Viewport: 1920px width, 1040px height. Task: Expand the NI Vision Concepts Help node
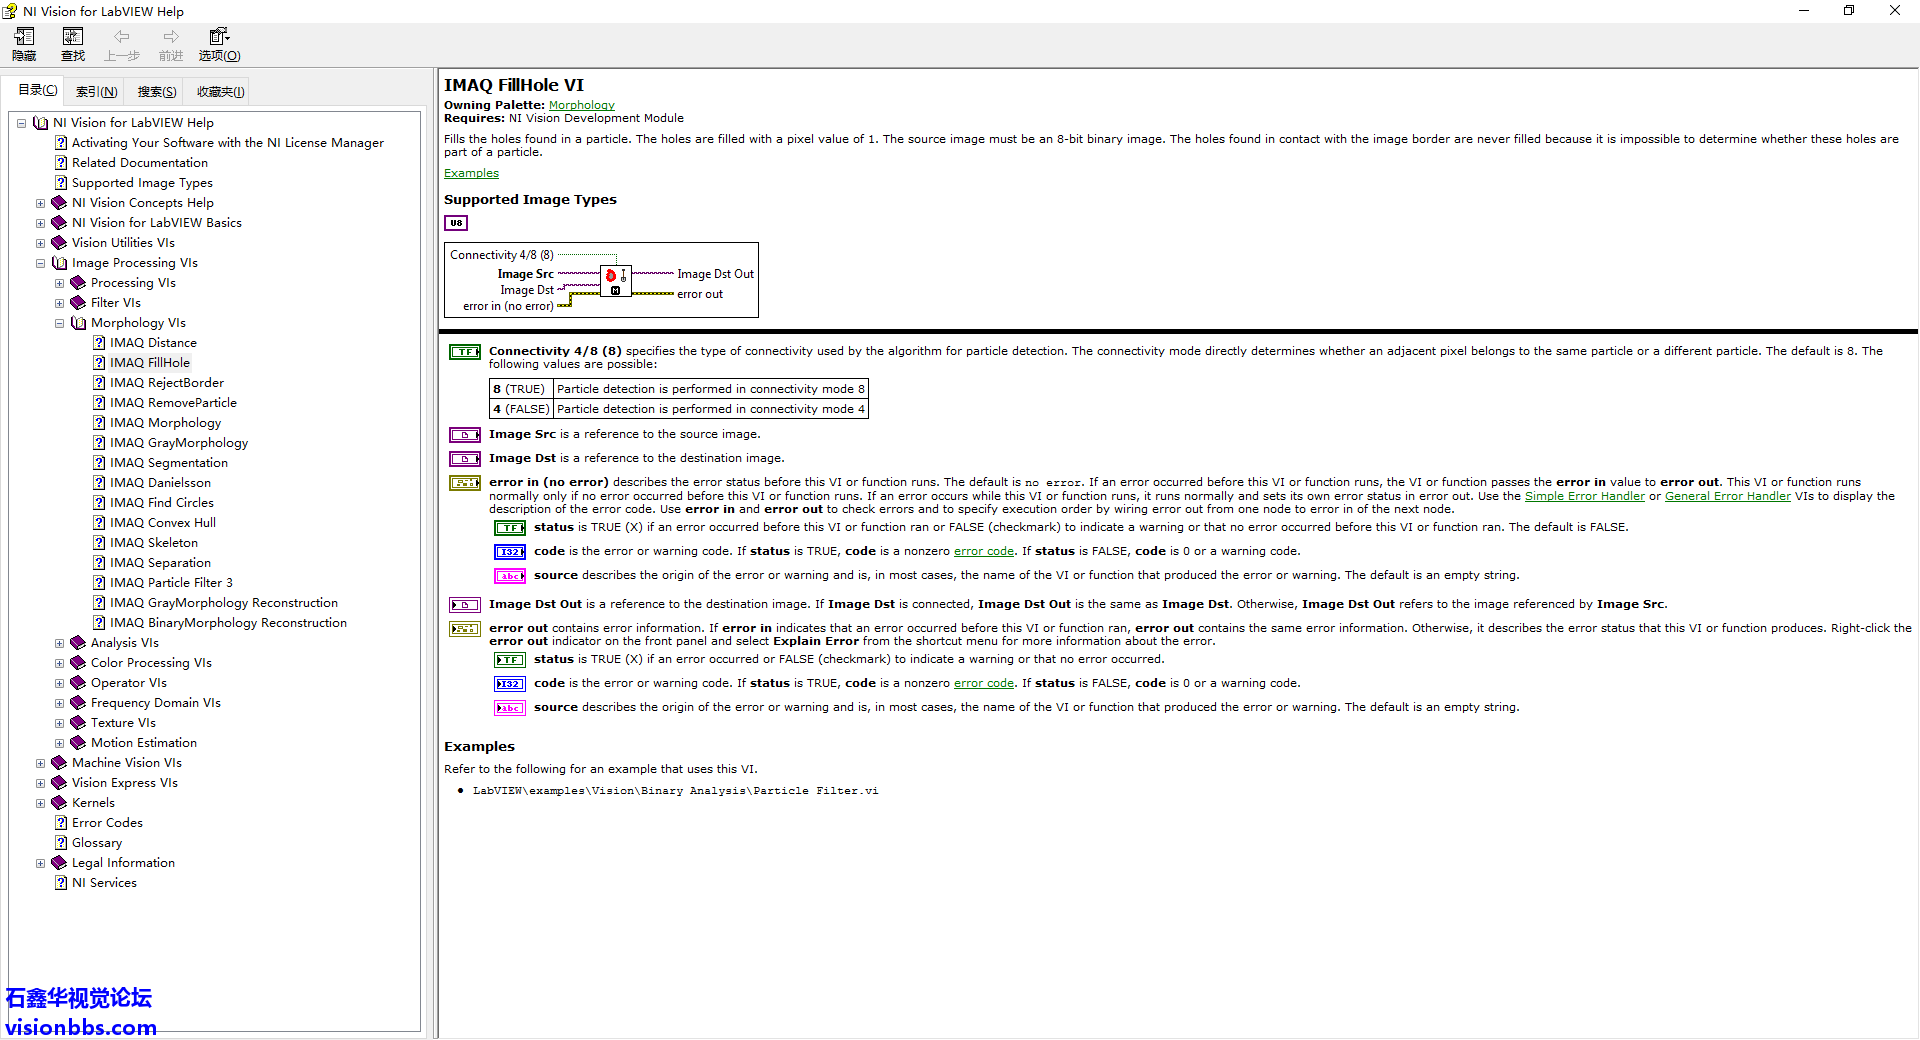click(40, 203)
